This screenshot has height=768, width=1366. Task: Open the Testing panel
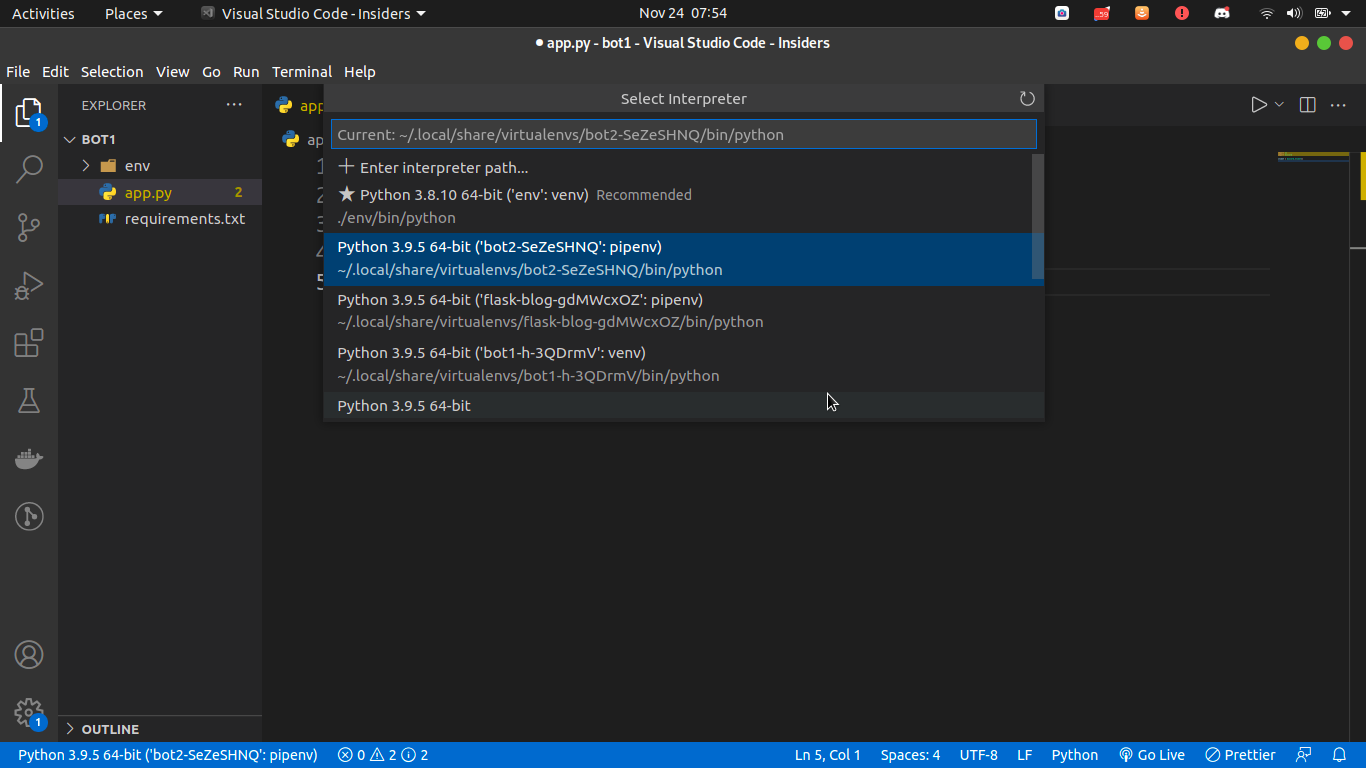pyautogui.click(x=29, y=401)
